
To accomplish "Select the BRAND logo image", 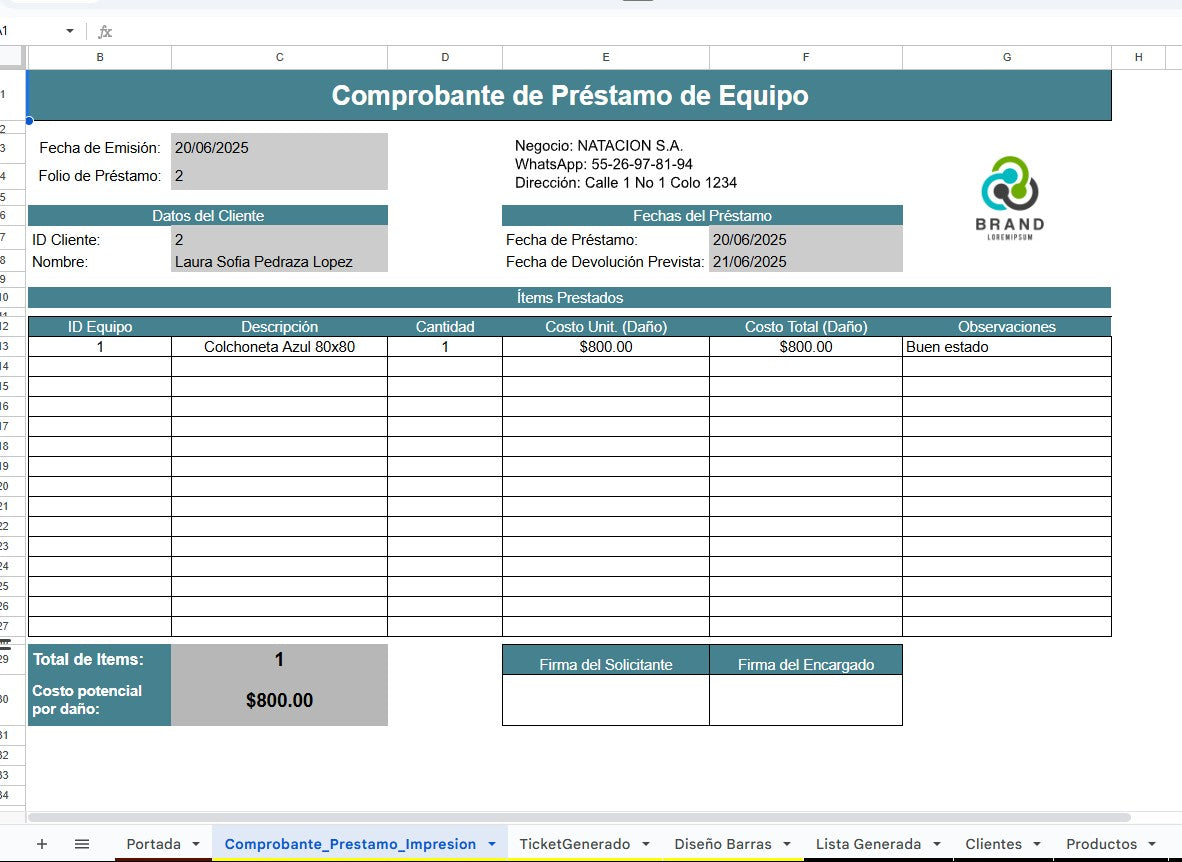I will (x=1009, y=198).
